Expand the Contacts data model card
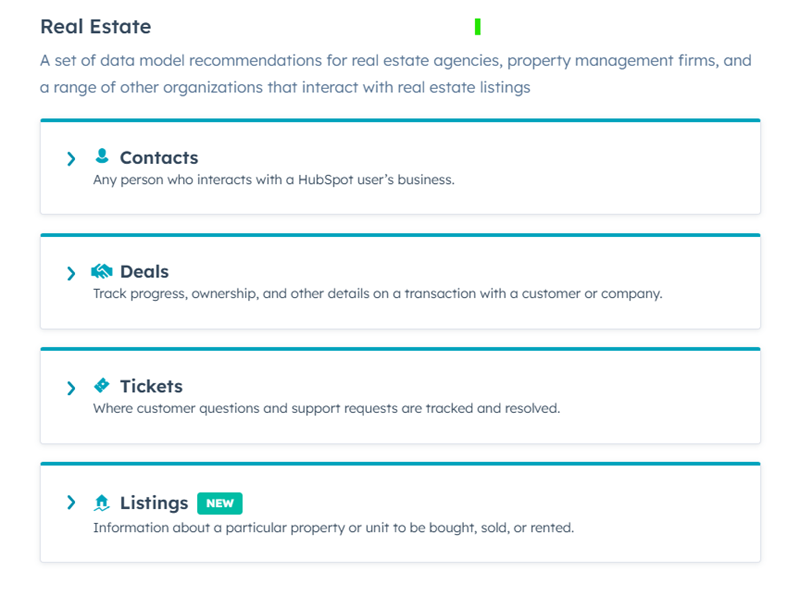 click(71, 158)
